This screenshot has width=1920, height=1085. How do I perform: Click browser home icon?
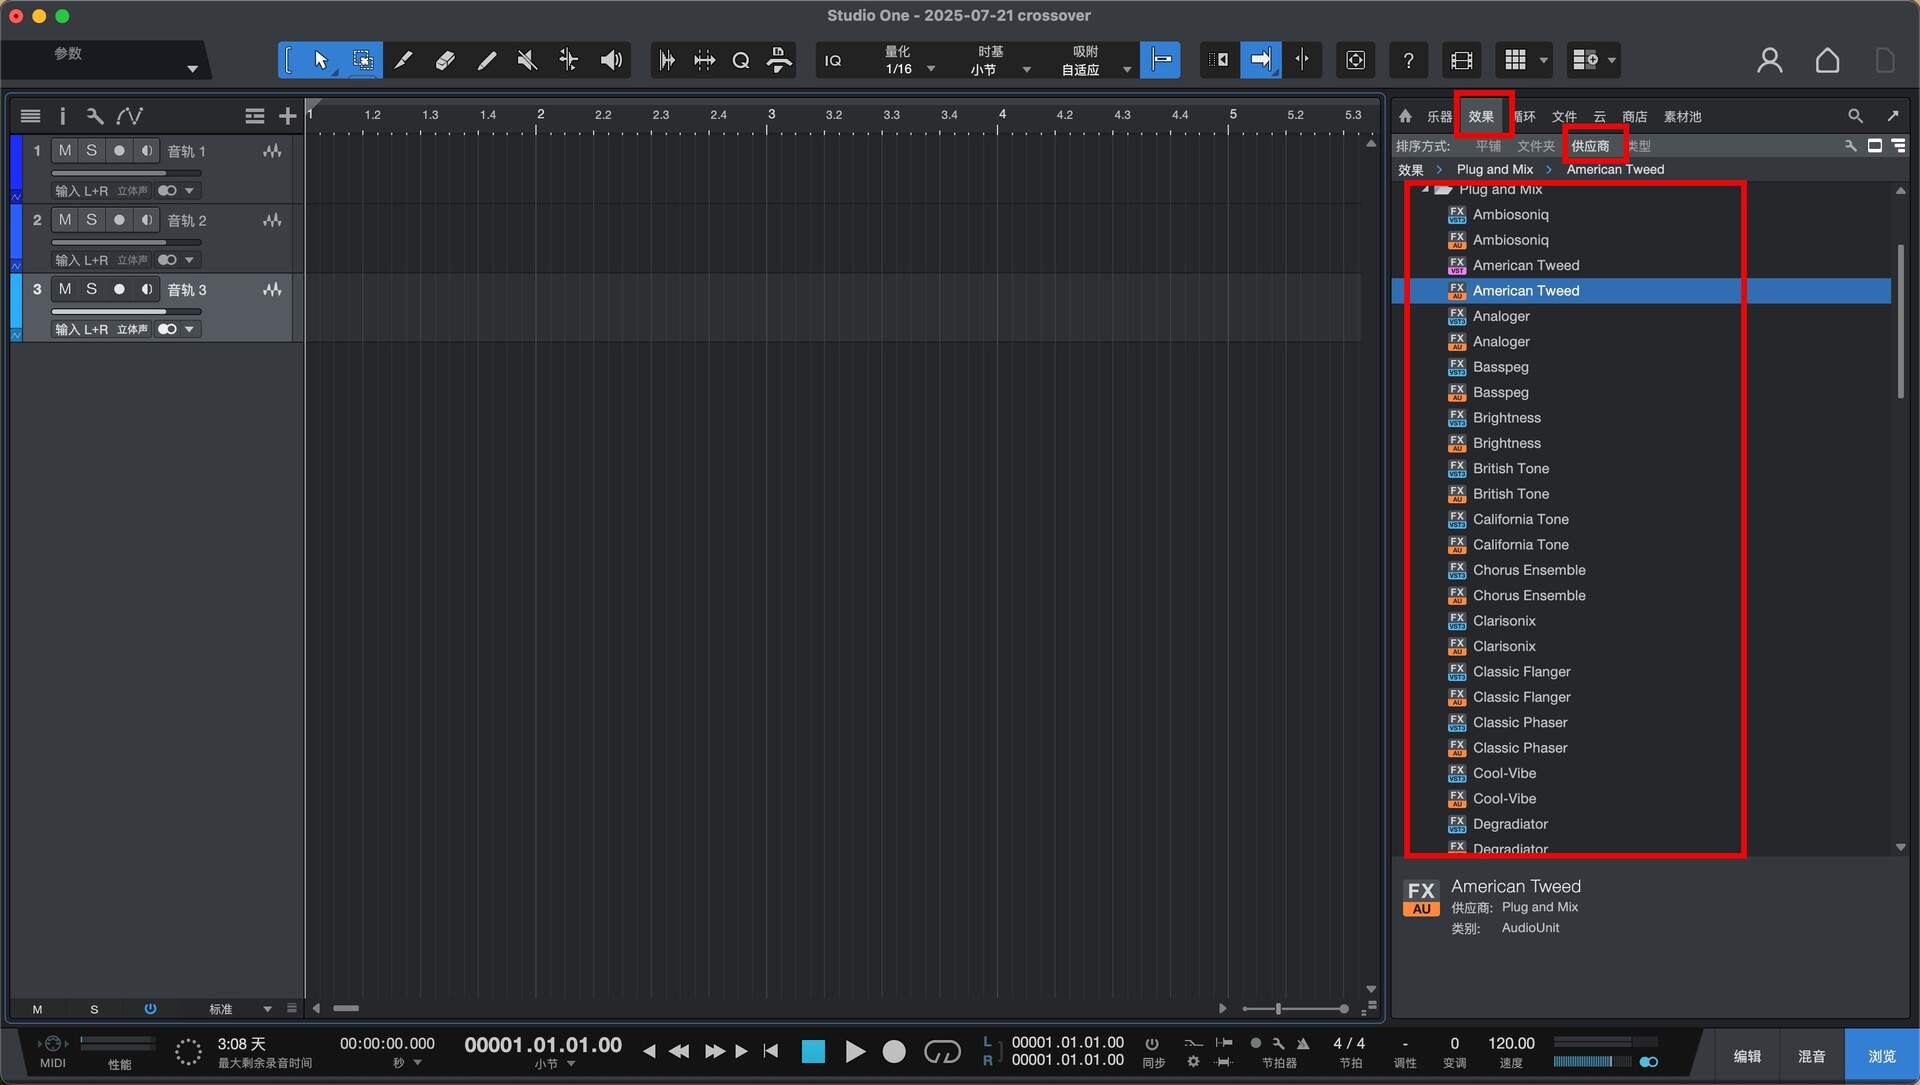tap(1405, 116)
